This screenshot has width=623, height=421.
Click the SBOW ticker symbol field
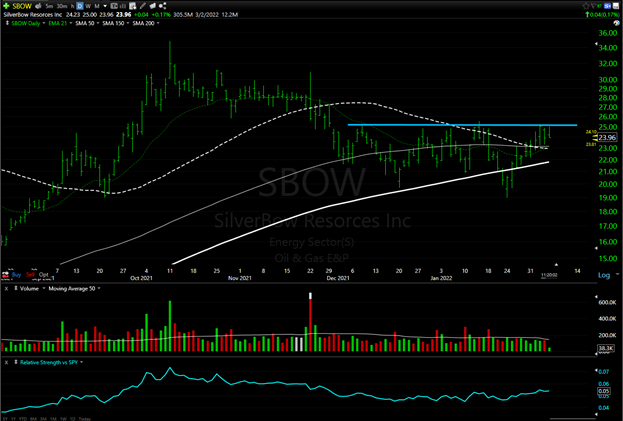[x=22, y=6]
